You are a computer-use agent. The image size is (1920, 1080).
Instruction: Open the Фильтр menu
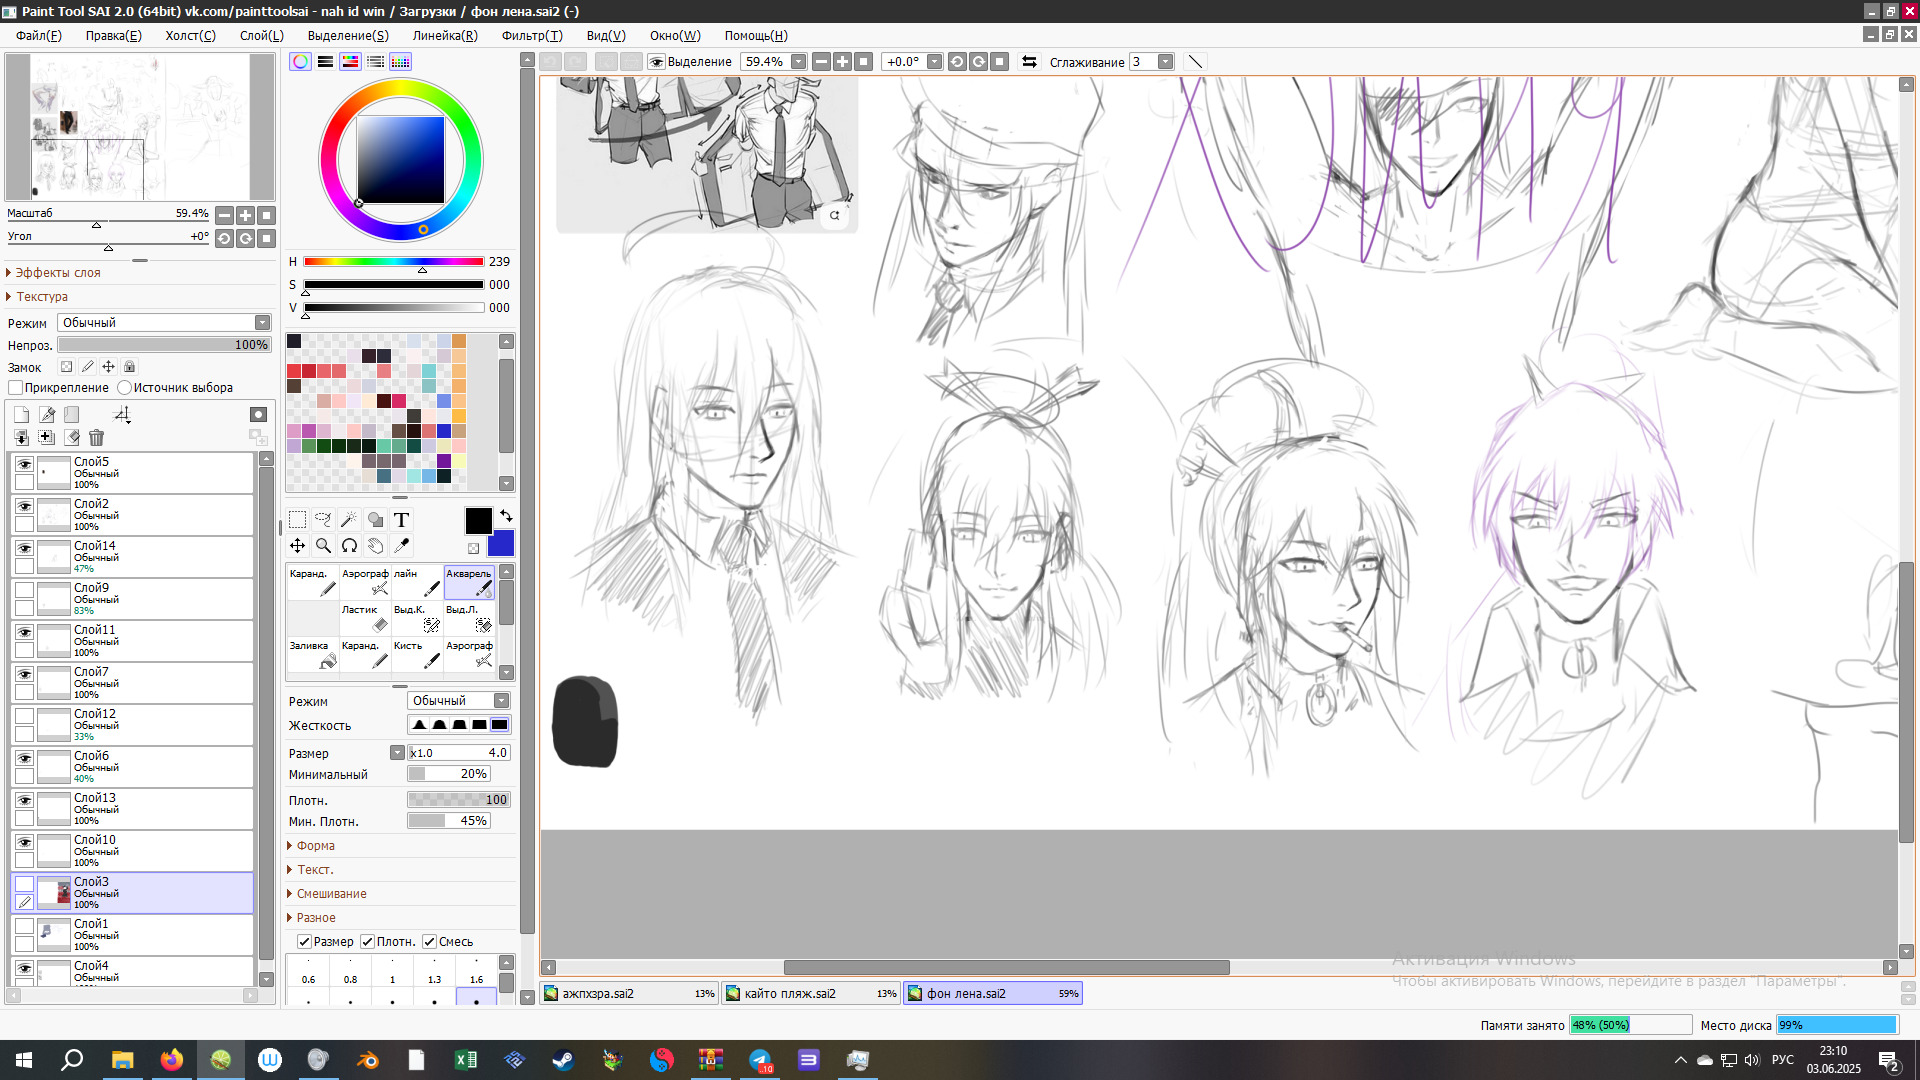point(531,35)
